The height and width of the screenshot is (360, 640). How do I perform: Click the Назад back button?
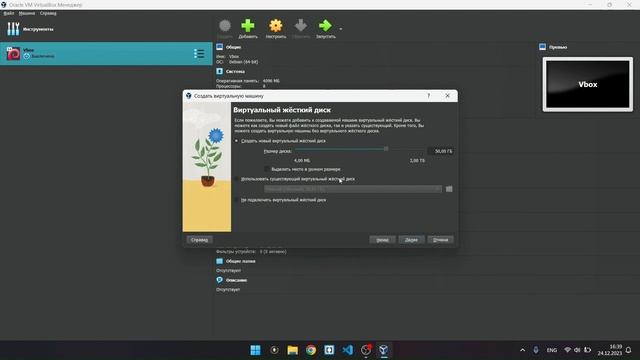382,240
